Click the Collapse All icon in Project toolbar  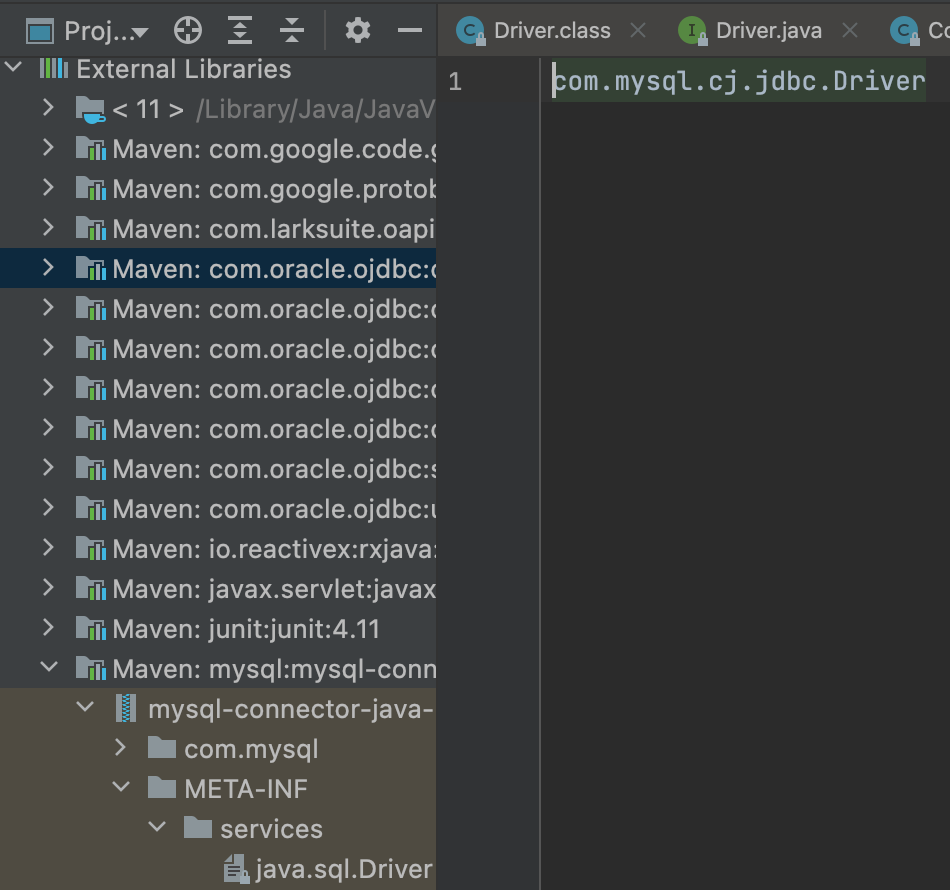(x=290, y=30)
